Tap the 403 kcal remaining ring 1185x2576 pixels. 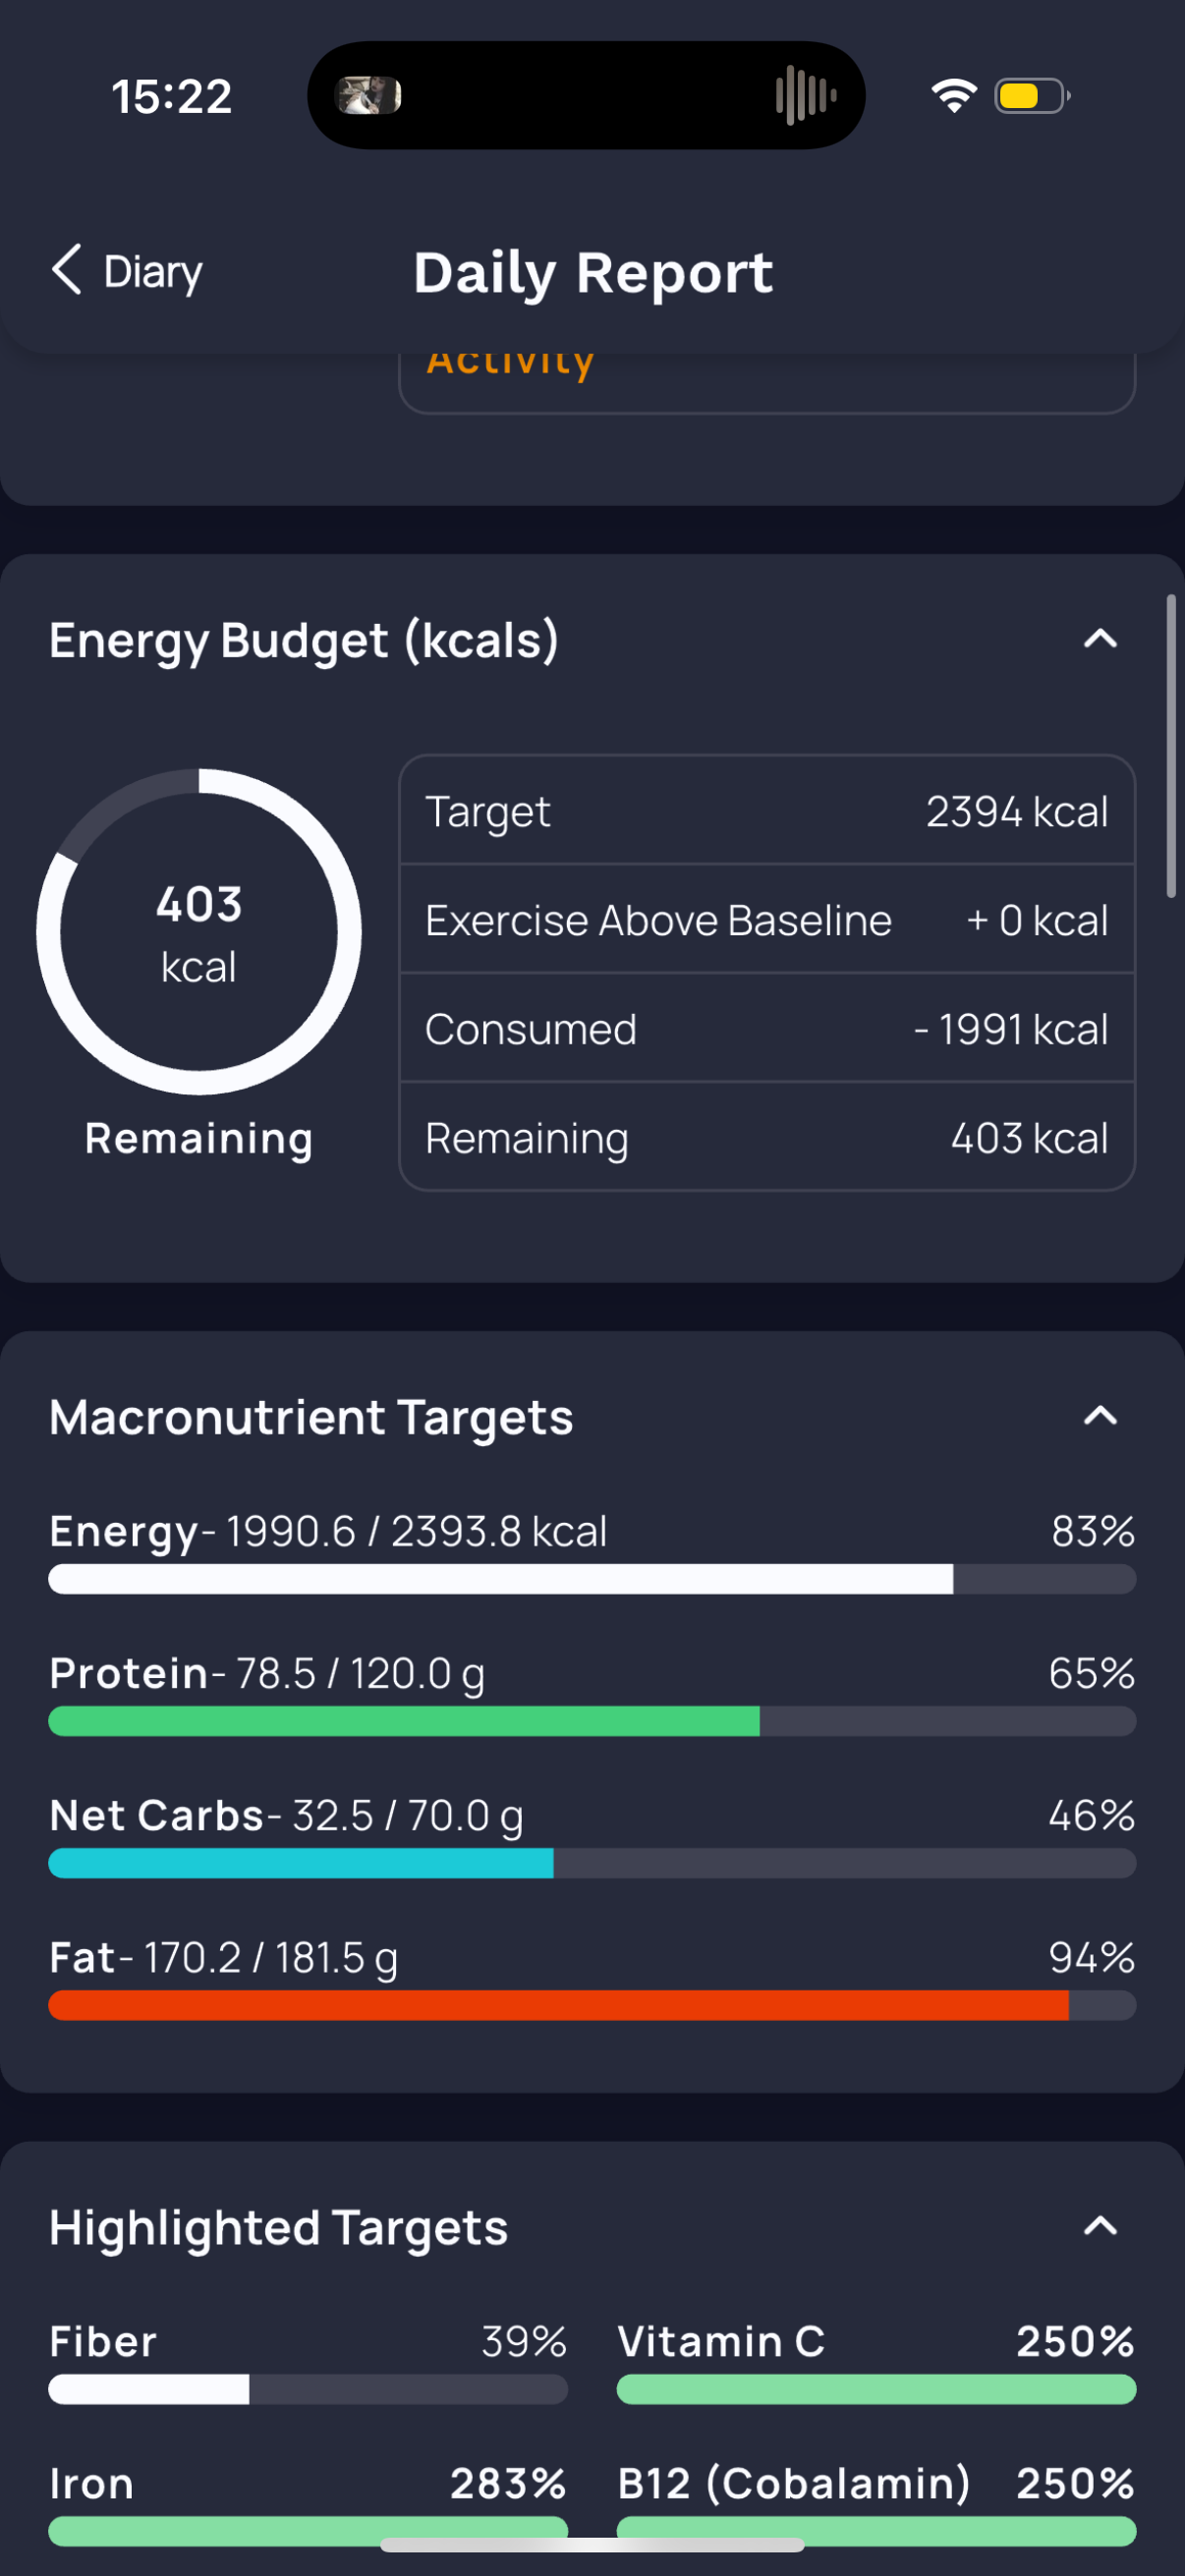(x=199, y=931)
